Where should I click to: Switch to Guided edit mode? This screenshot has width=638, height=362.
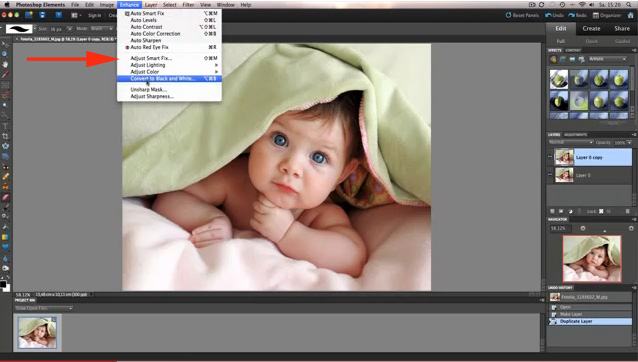pos(622,41)
